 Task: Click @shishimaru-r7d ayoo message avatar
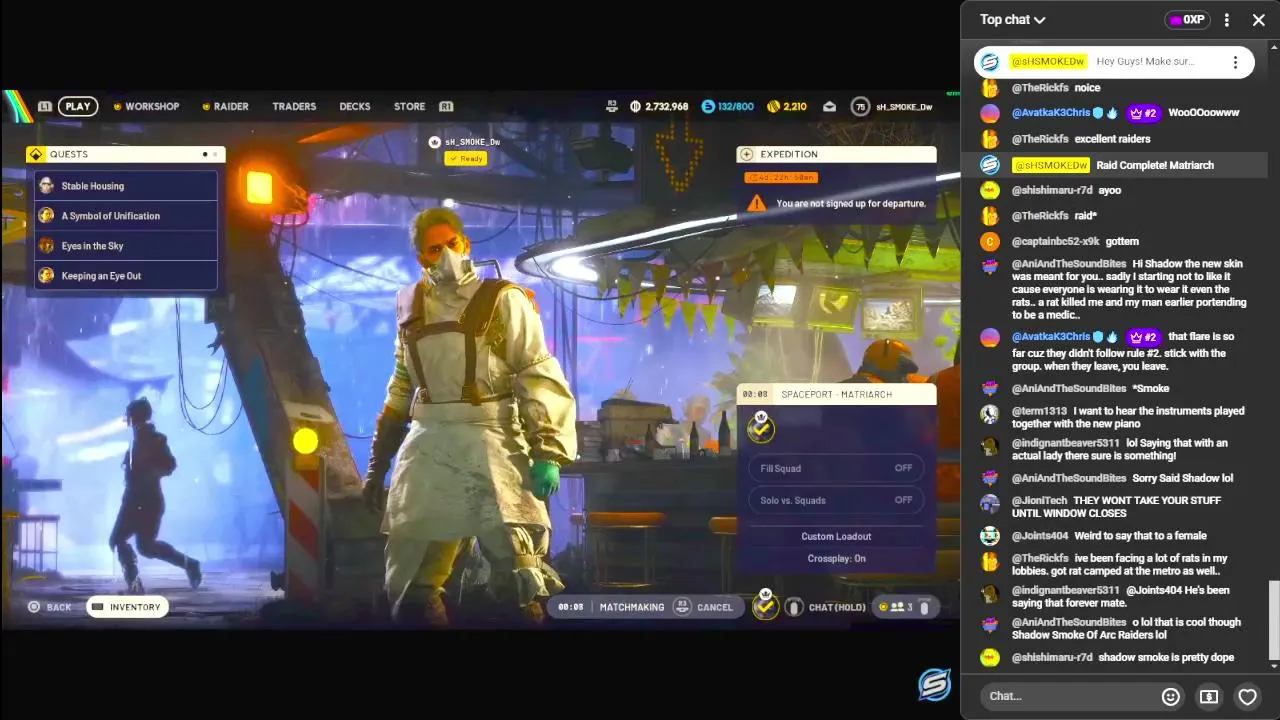pos(990,190)
